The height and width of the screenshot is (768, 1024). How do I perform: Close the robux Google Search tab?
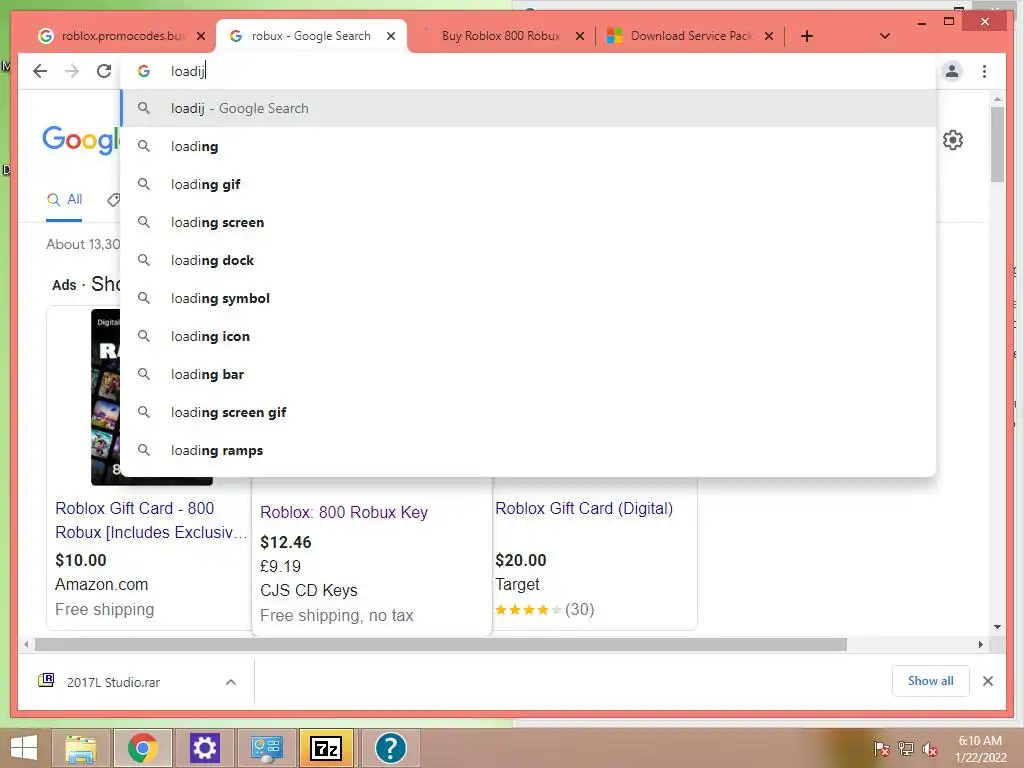point(391,36)
